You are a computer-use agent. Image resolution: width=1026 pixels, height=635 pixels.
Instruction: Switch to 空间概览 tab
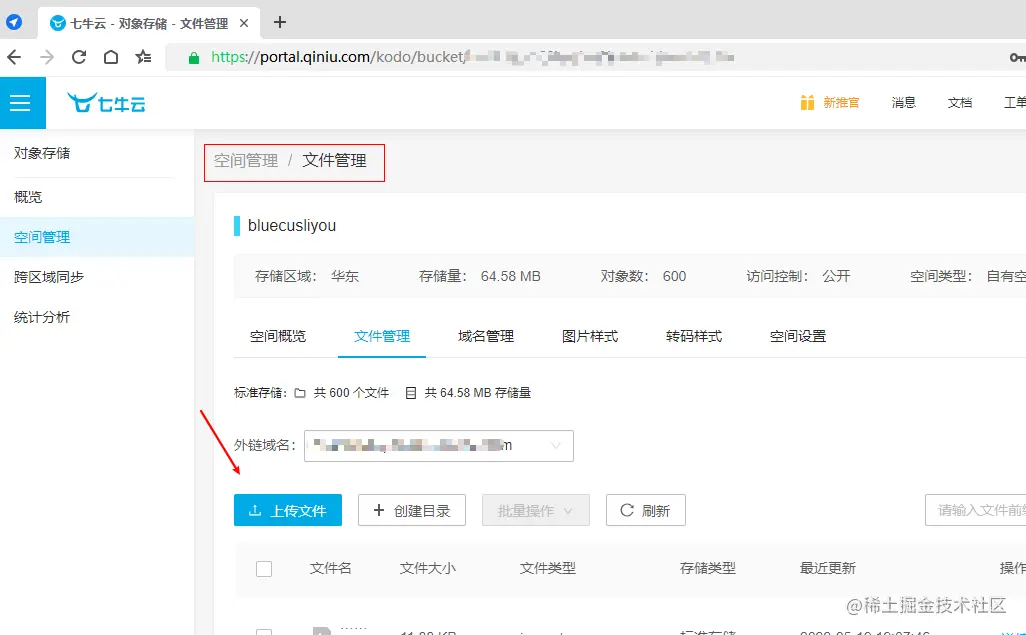coord(278,336)
